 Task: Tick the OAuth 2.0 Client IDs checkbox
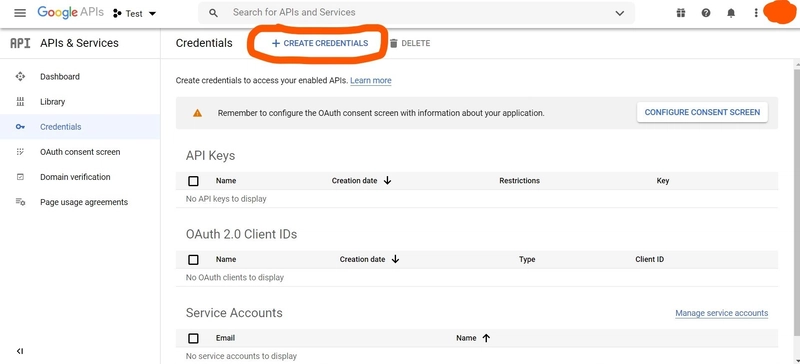[x=193, y=259]
